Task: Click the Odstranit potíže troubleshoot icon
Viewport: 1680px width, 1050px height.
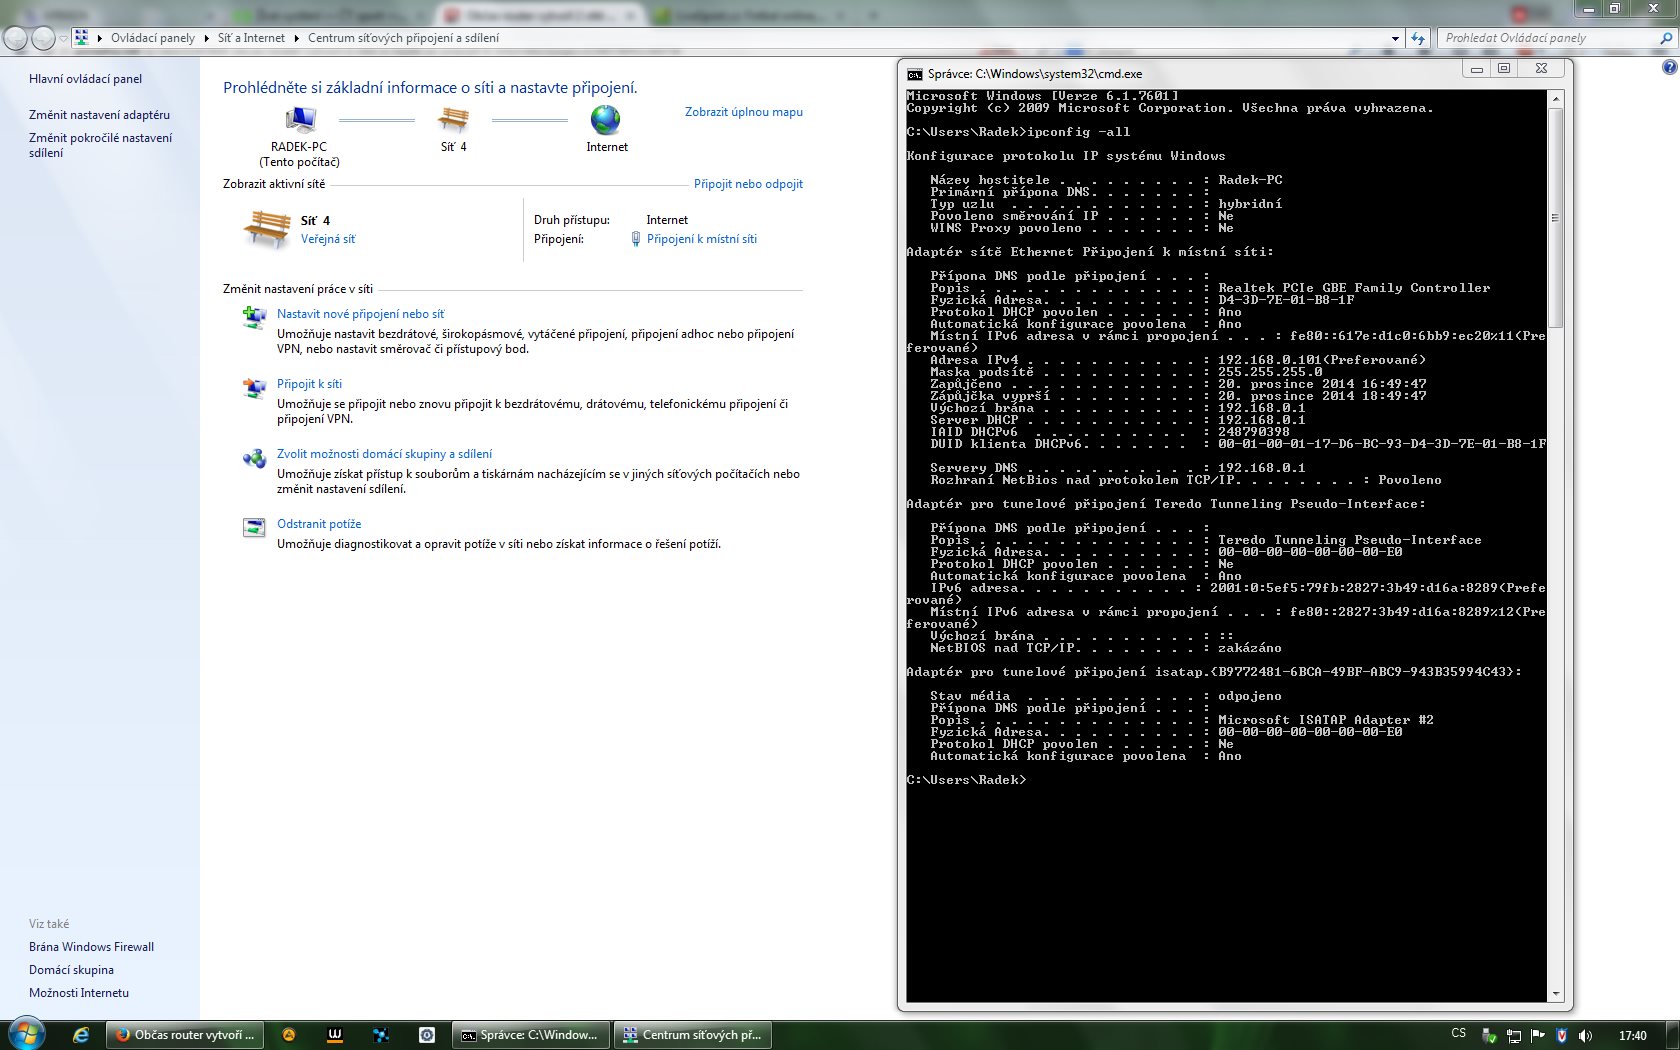Action: 254,527
